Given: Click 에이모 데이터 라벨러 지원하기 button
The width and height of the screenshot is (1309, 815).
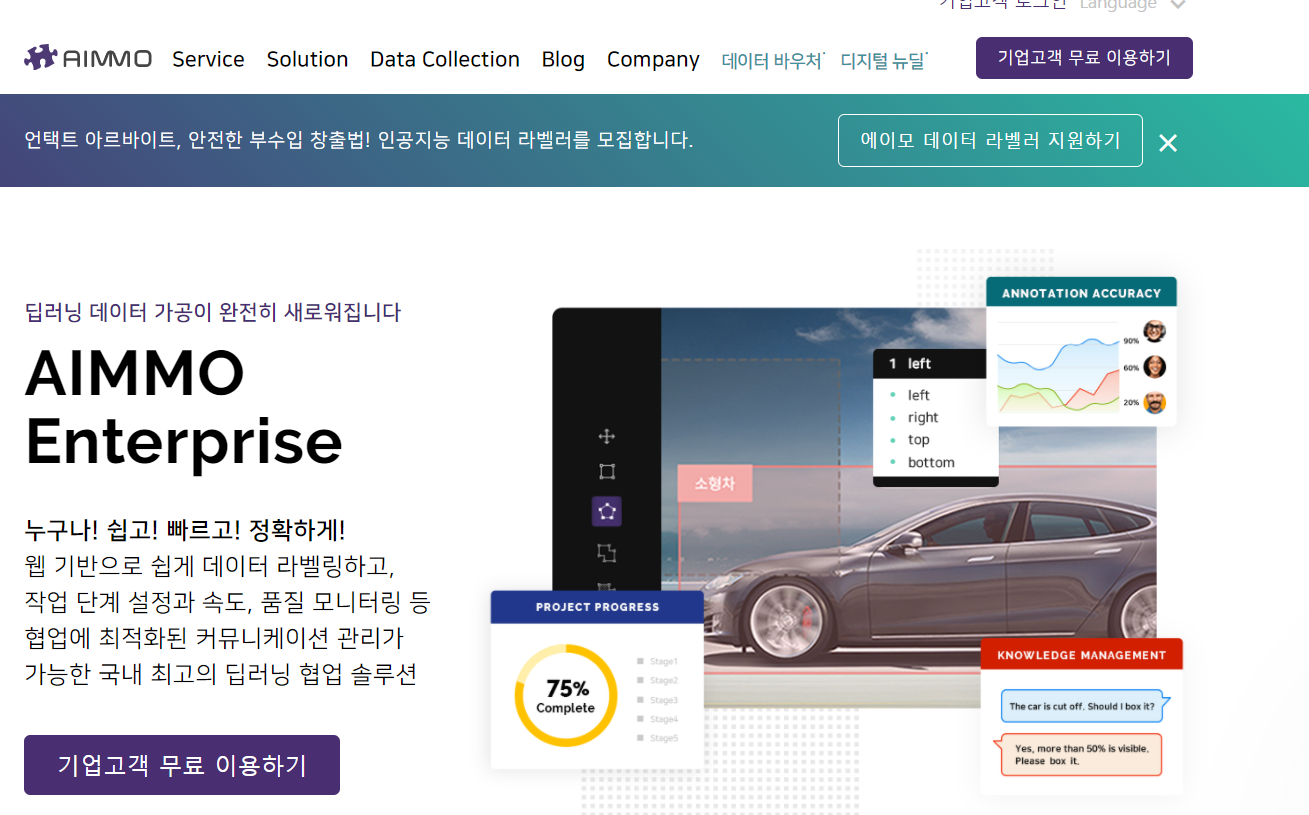Looking at the screenshot, I should tap(990, 140).
